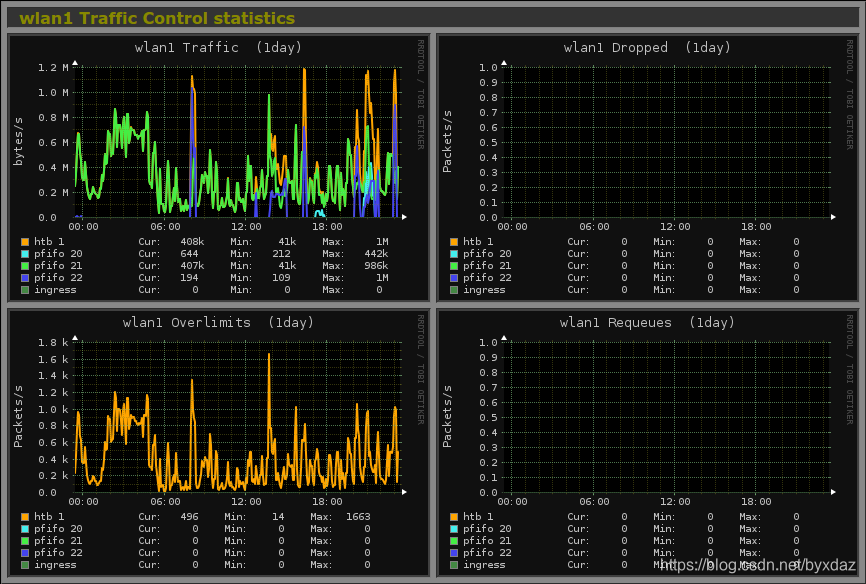Click the ingress swatch in Traffic legend
The width and height of the screenshot is (866, 584).
[25, 290]
